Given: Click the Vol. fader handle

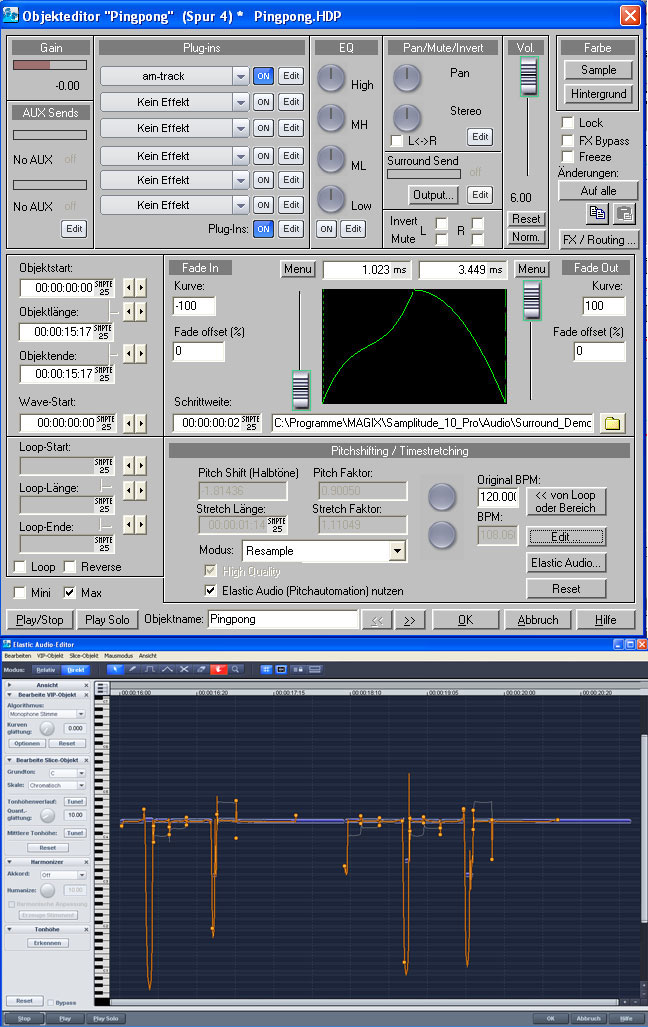Looking at the screenshot, I should click(x=527, y=77).
